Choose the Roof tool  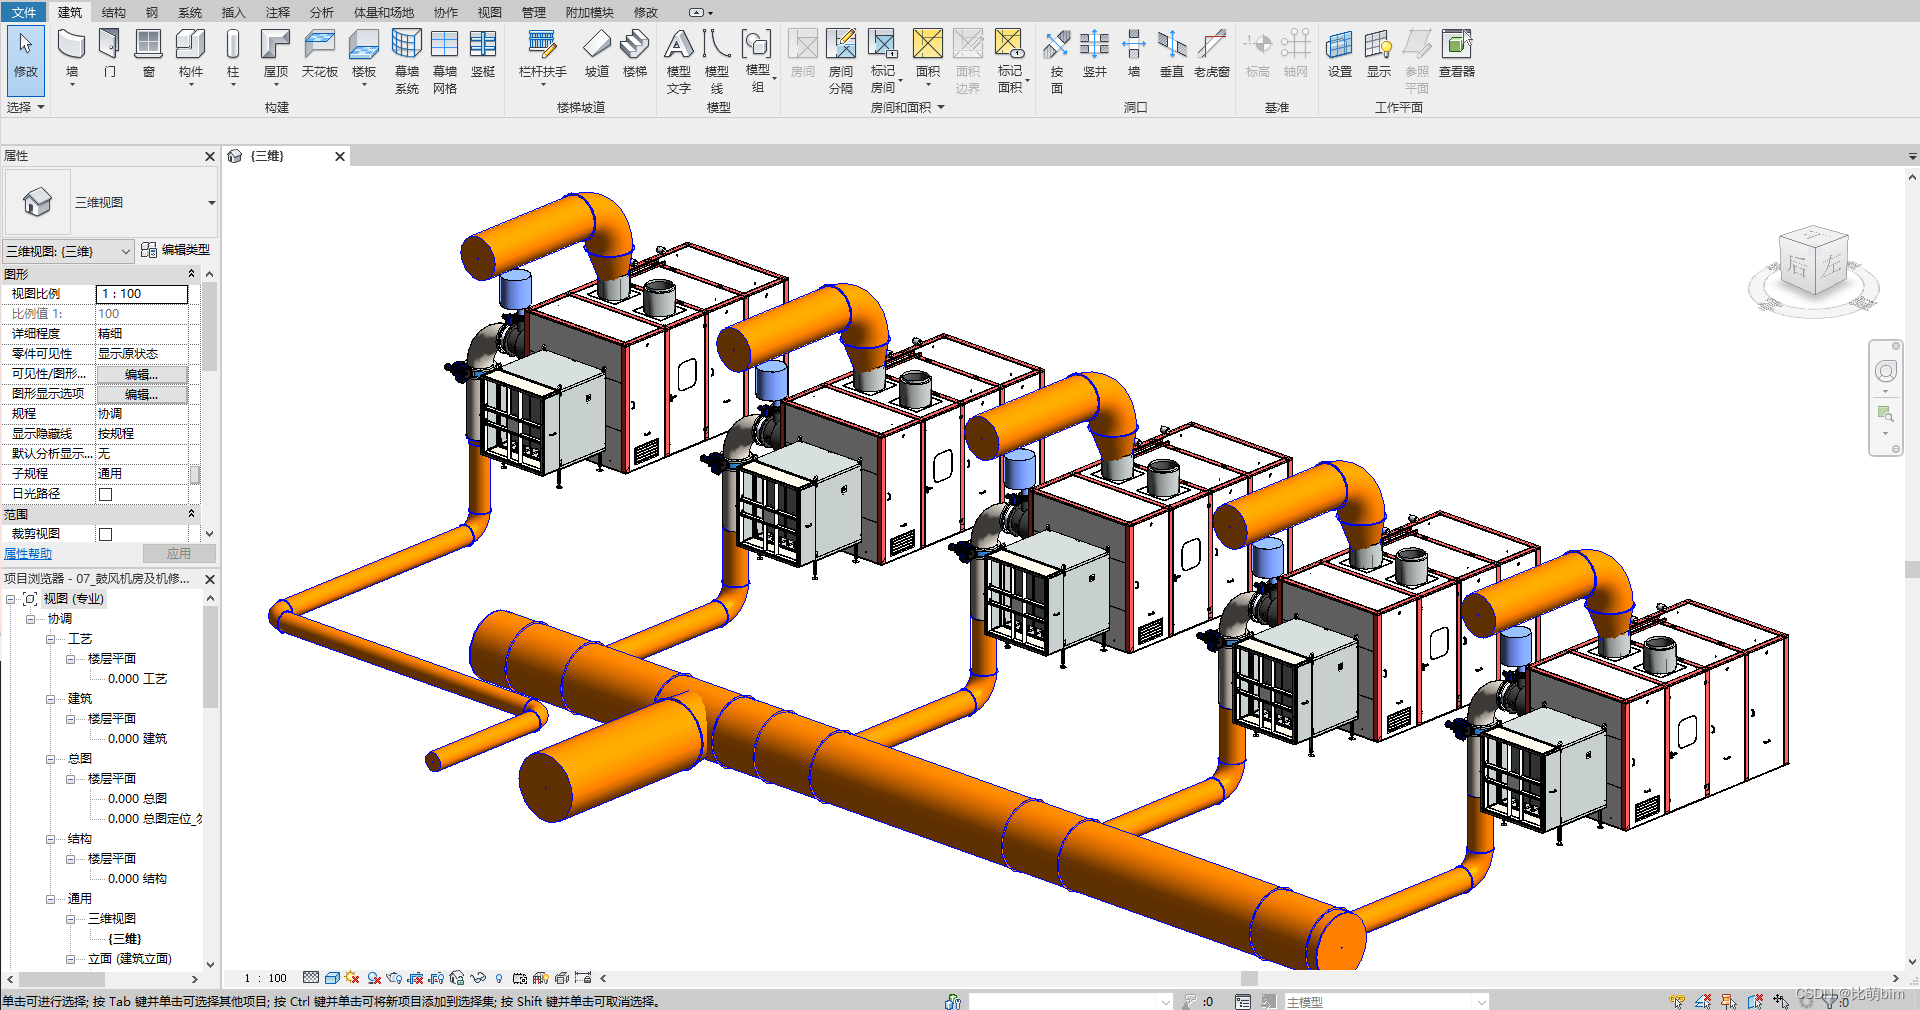(276, 56)
